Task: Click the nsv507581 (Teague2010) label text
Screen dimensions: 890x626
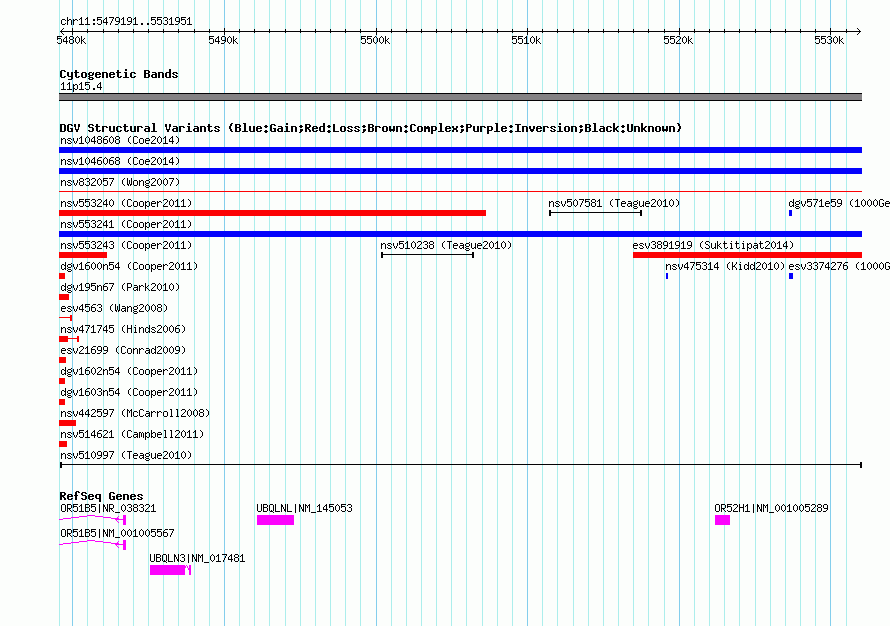Action: [614, 203]
